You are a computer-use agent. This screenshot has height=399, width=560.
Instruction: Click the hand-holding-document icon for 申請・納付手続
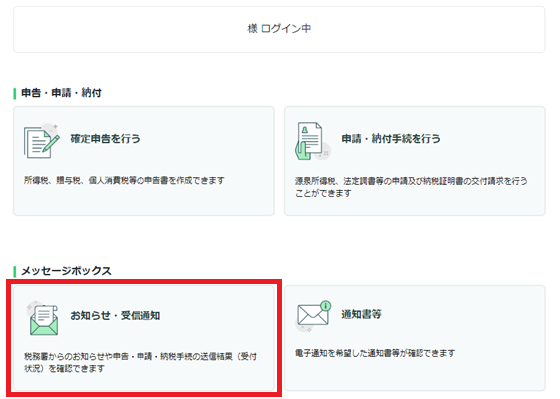312,141
